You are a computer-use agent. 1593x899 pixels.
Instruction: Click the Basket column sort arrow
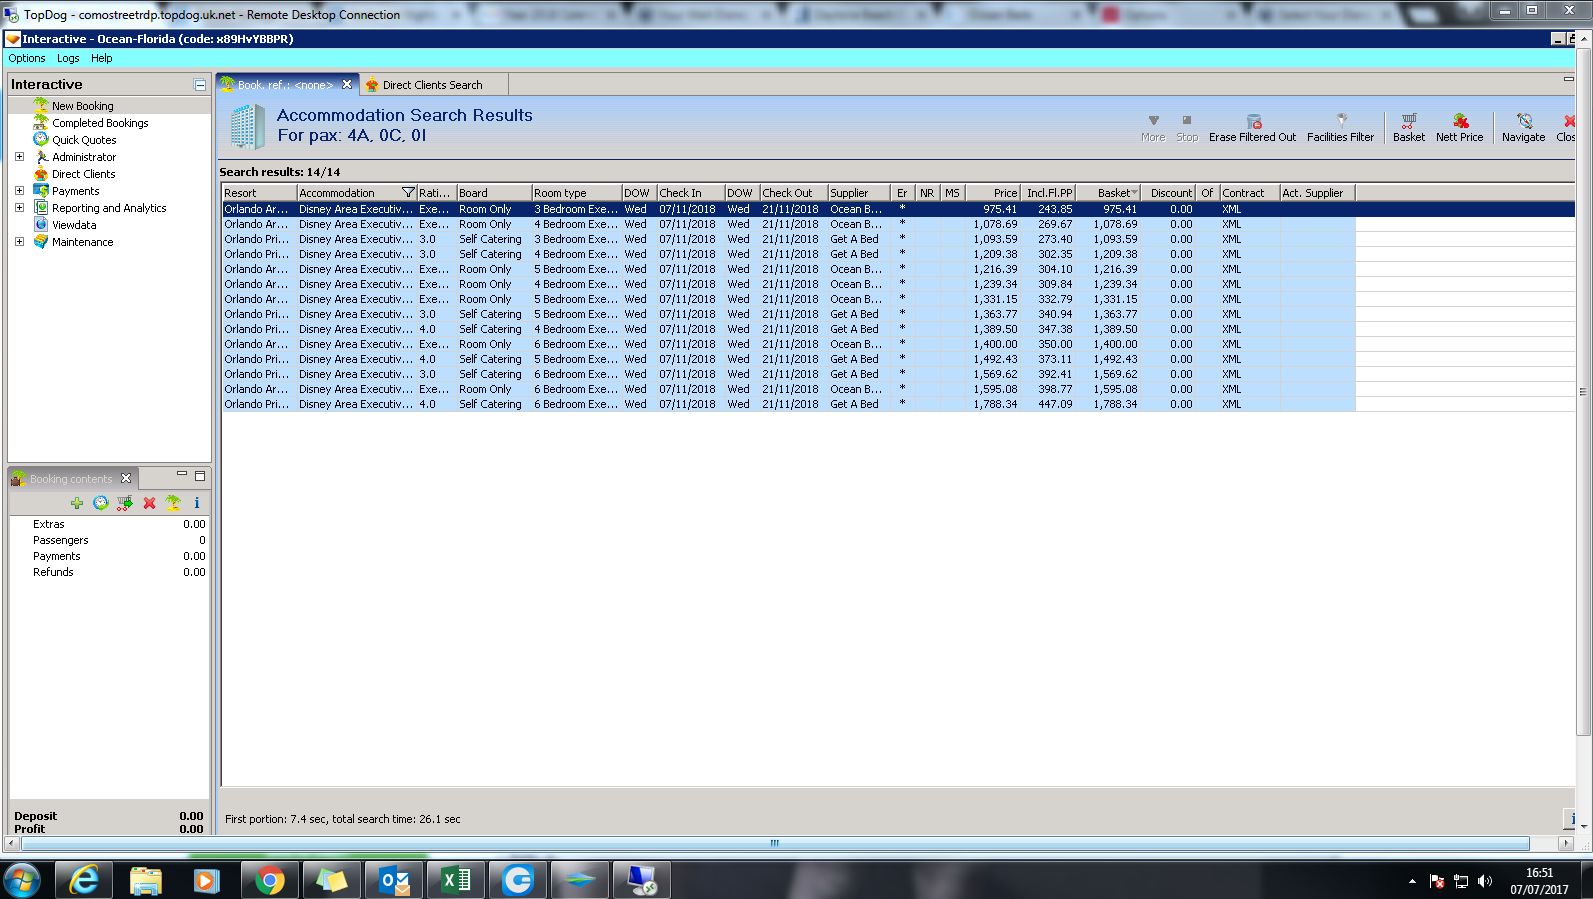tap(1134, 193)
